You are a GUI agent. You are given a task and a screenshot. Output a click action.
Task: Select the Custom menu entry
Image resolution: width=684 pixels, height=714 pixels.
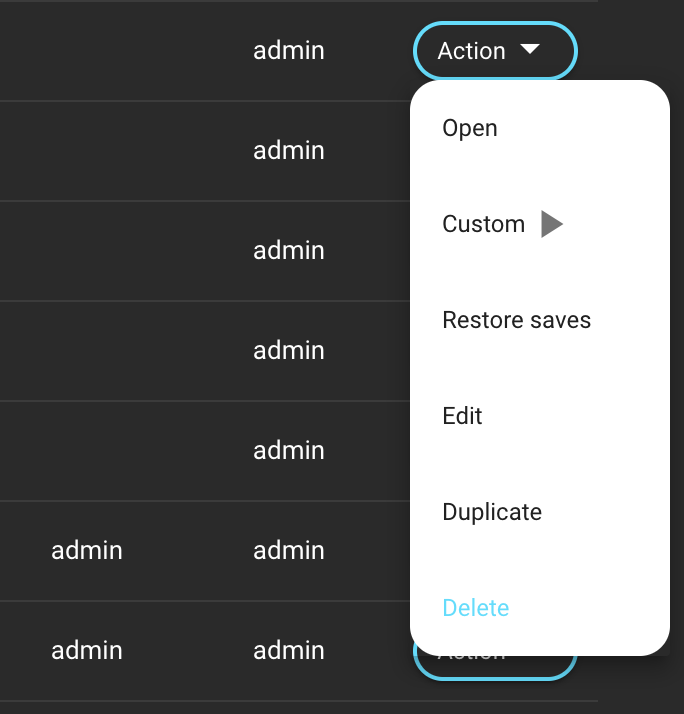tap(484, 224)
